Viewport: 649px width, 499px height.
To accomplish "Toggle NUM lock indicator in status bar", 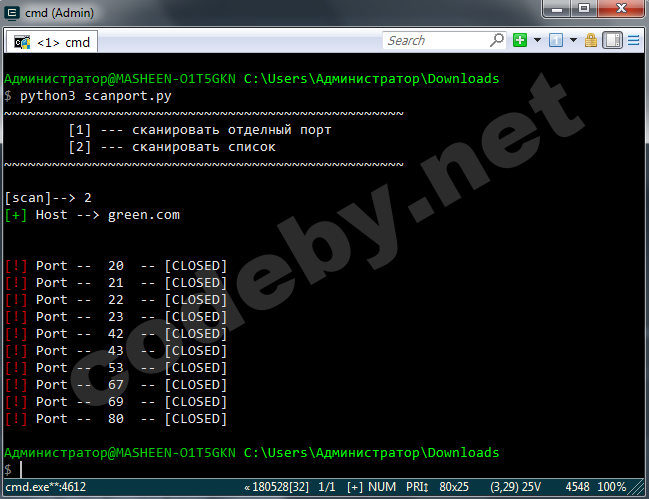I will coord(382,487).
